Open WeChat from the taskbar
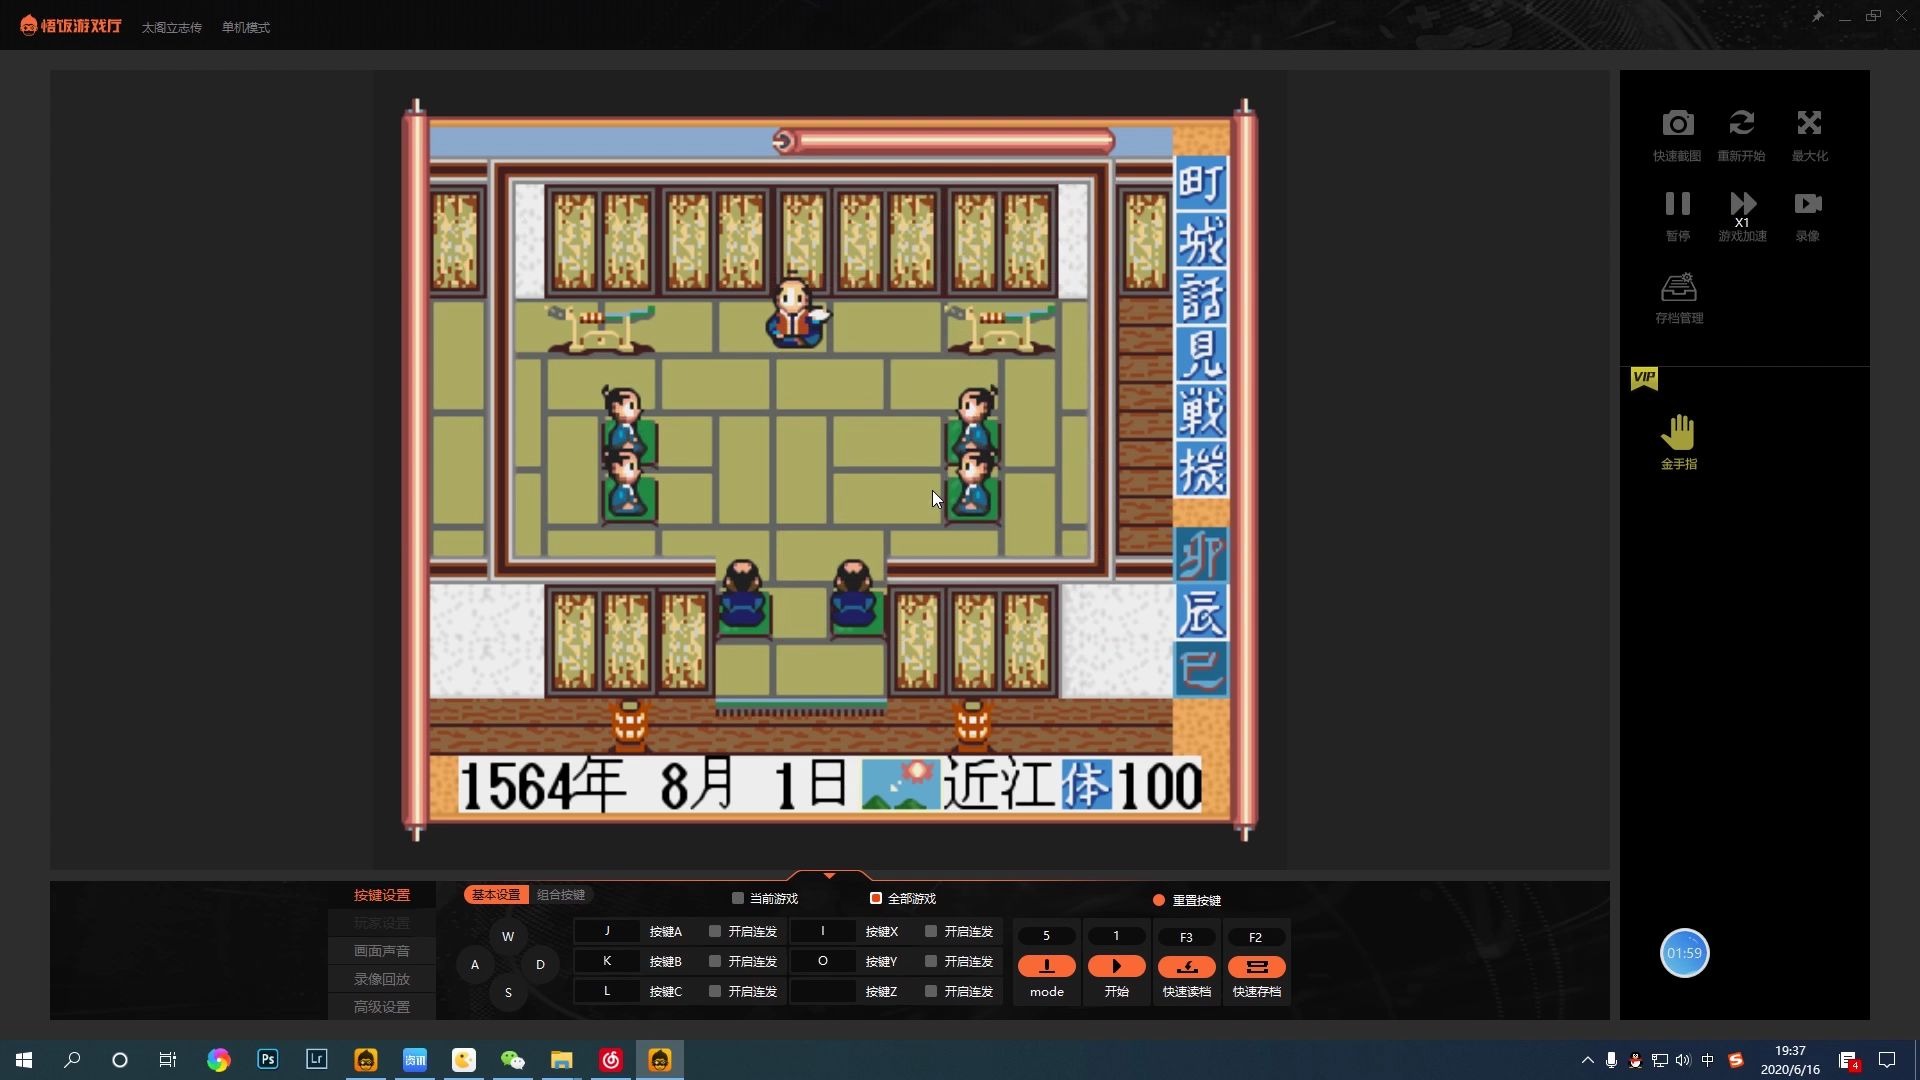 [512, 1060]
